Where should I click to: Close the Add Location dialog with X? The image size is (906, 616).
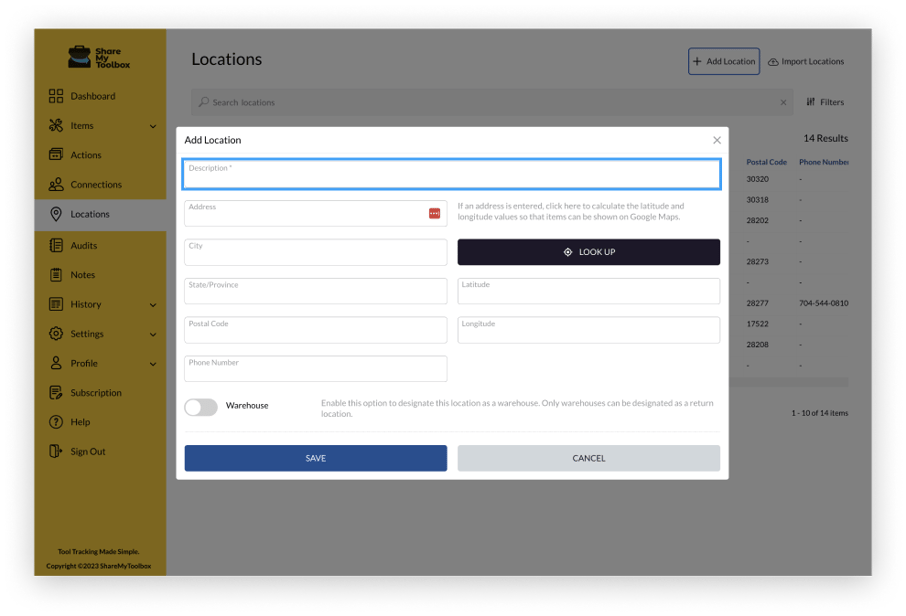(x=716, y=141)
